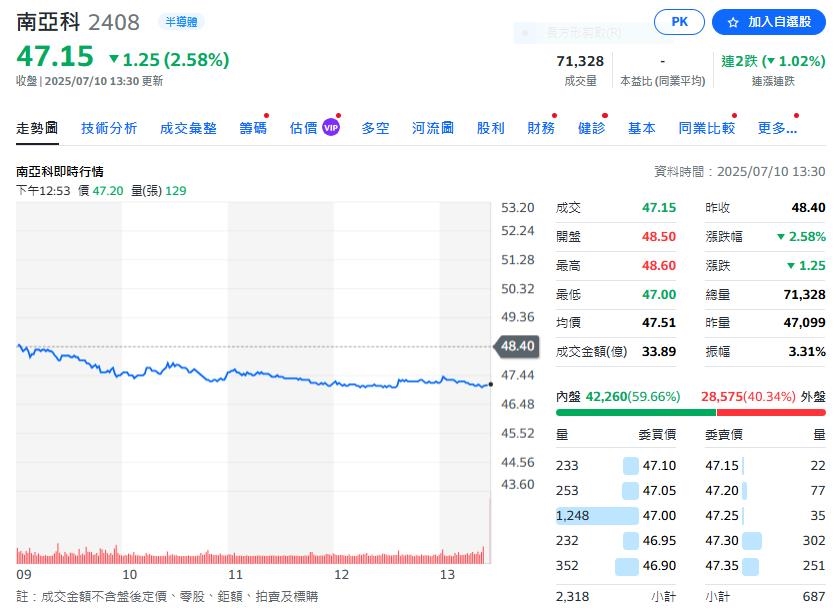Viewport: 838px width, 616px height.
Task: Open the 財務 financials section
Action: pyautogui.click(x=541, y=127)
